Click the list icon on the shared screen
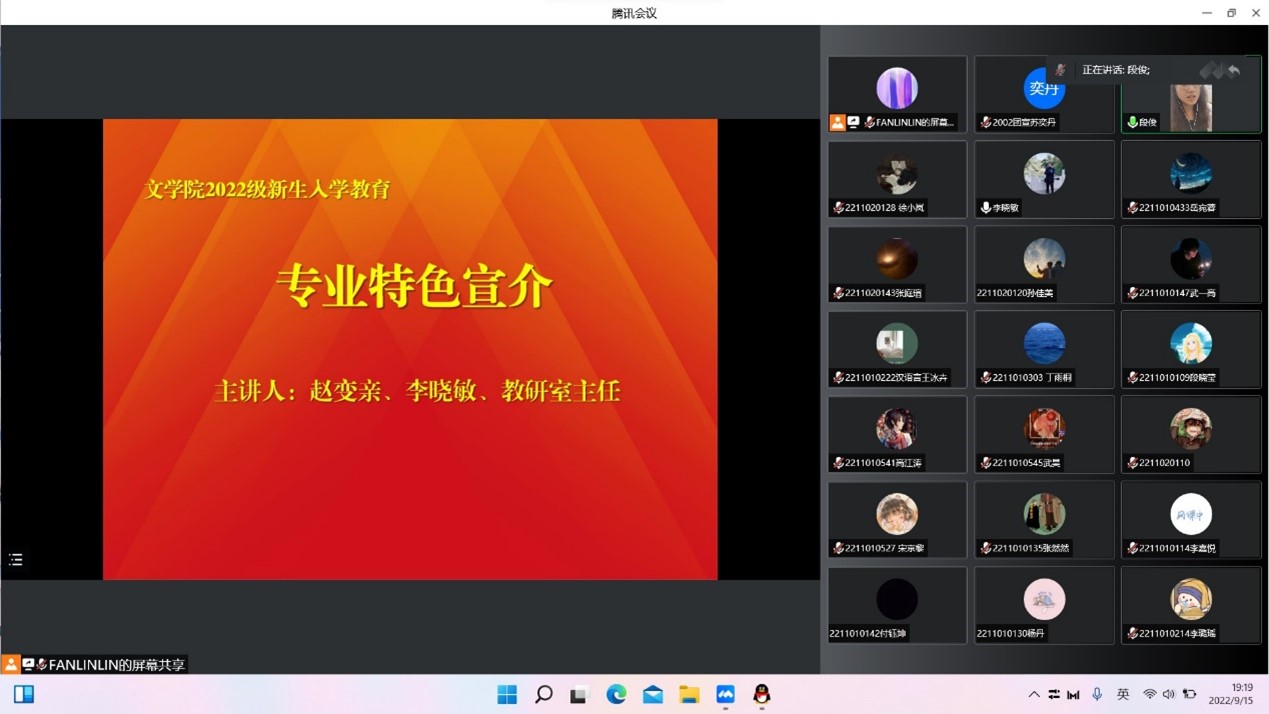 point(16,560)
